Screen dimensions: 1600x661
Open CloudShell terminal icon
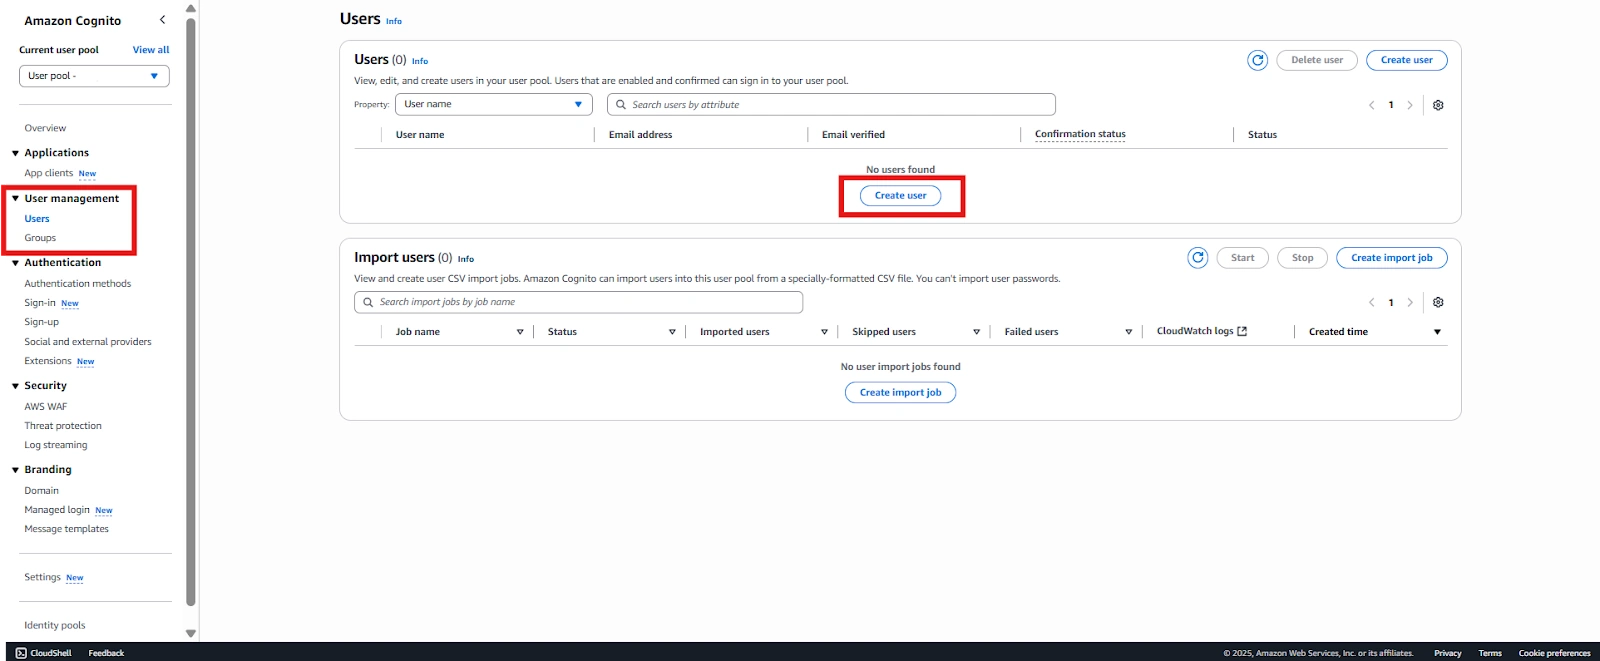pyautogui.click(x=21, y=653)
